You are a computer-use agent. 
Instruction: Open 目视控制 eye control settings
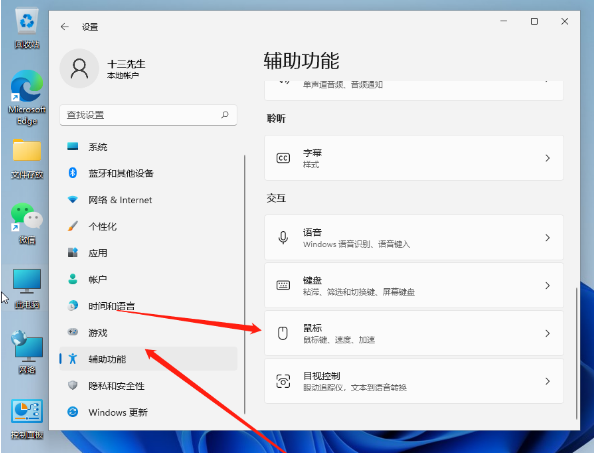(414, 381)
